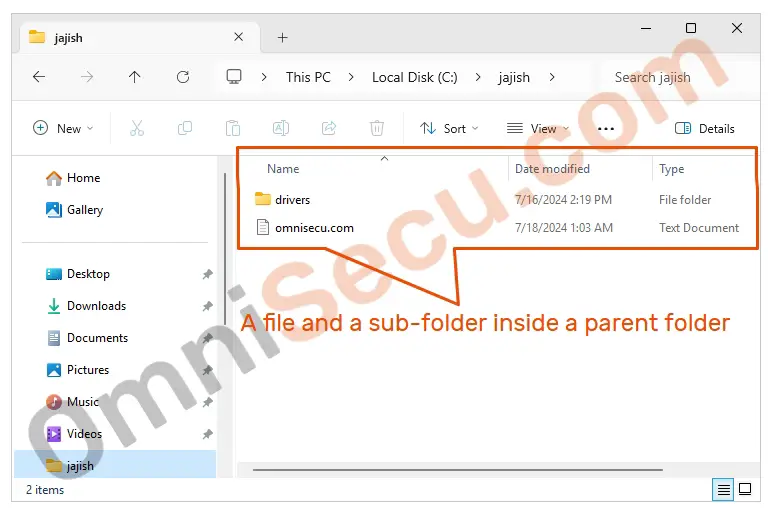Screen dimensions: 768x512
Task: Click the Paste clipboard icon
Action: point(233,128)
